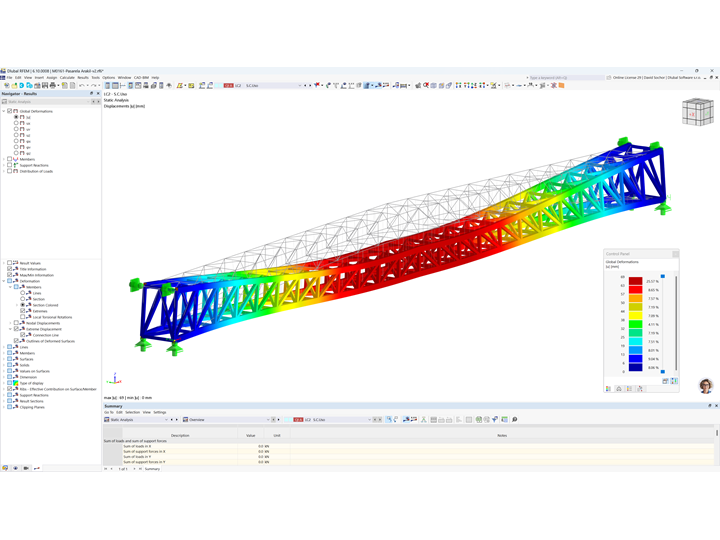This screenshot has height=540, width=720.
Task: Click the Save icon in the main toolbar
Action: click(45, 85)
